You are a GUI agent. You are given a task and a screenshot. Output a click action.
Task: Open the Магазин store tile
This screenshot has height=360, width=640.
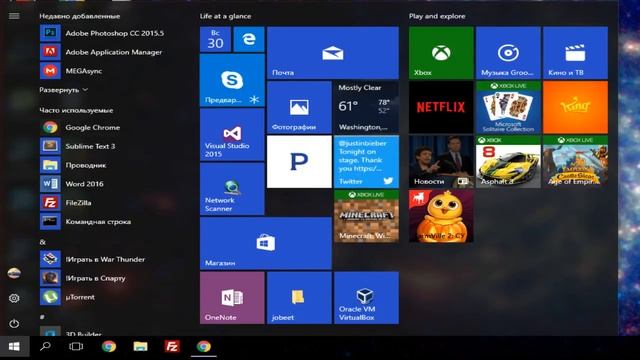click(266, 243)
